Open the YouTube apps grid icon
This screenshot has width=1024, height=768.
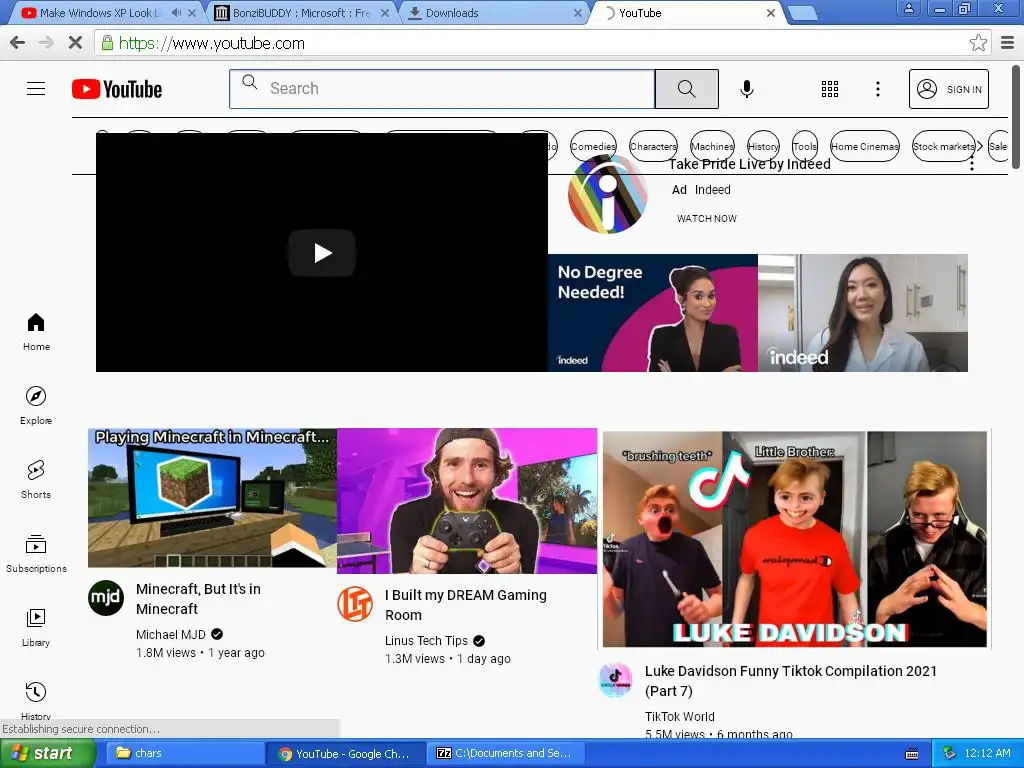coord(829,89)
